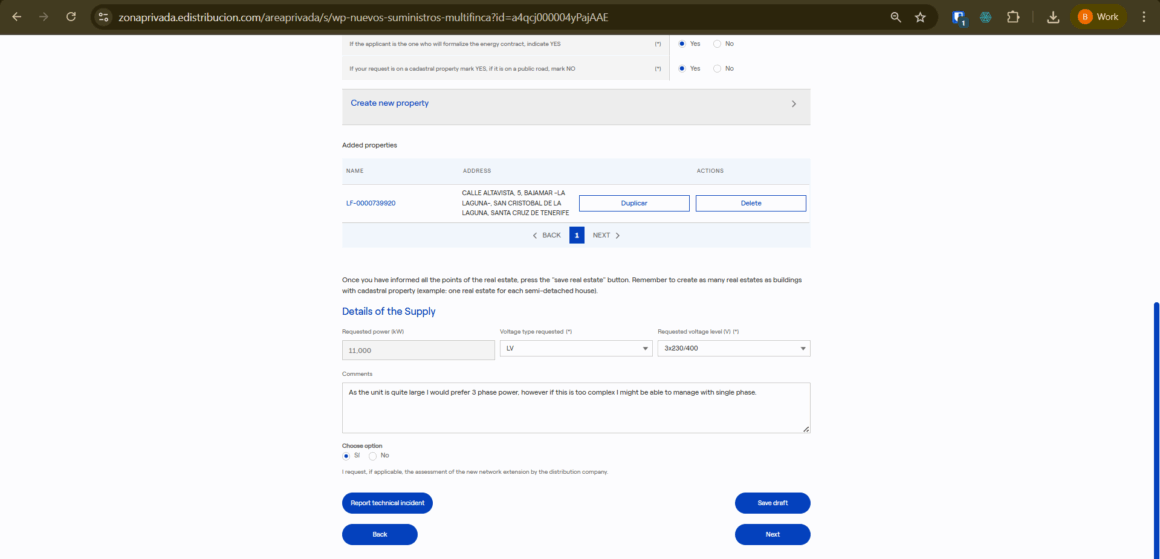The height and width of the screenshot is (559, 1160).
Task: Bookmark this page with the star icon
Action: [x=920, y=17]
